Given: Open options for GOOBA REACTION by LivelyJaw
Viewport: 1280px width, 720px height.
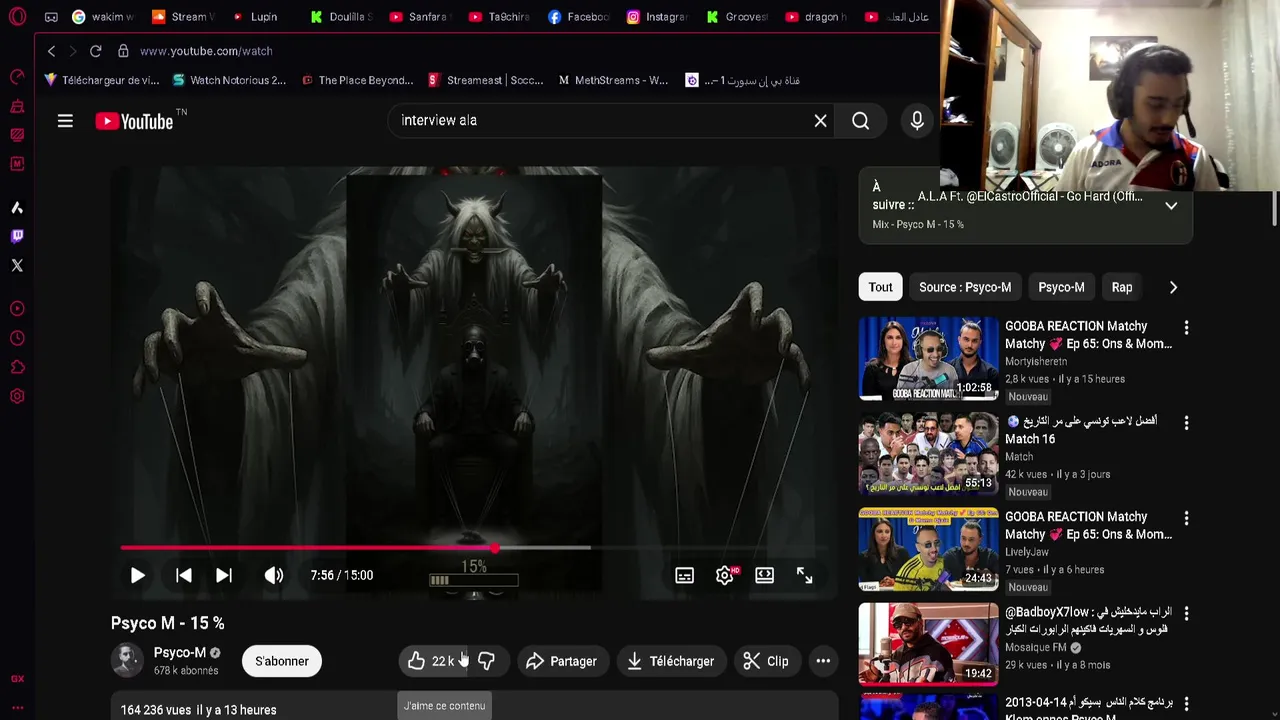Looking at the screenshot, I should pyautogui.click(x=1186, y=518).
